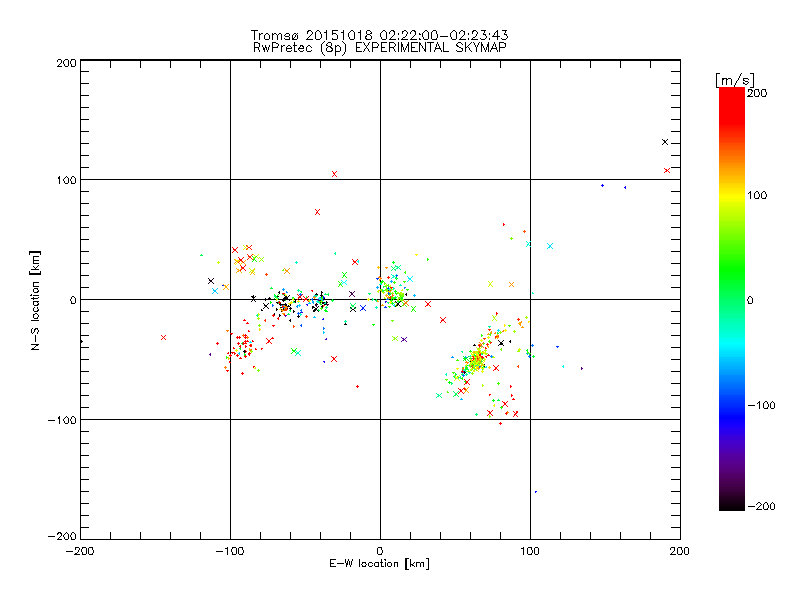Click the '100' tick label on N-S axis
Image resolution: width=800 pixels, height=600 pixels.
click(x=66, y=180)
